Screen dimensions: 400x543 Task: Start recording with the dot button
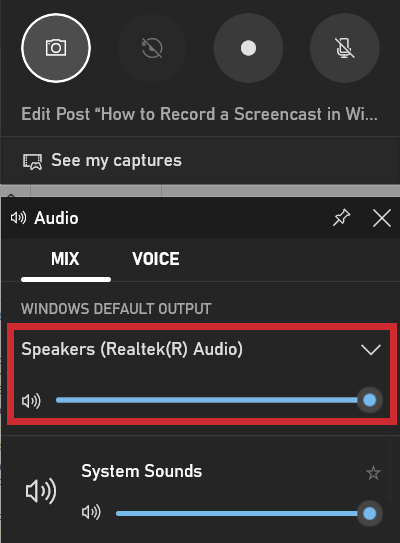click(x=248, y=48)
